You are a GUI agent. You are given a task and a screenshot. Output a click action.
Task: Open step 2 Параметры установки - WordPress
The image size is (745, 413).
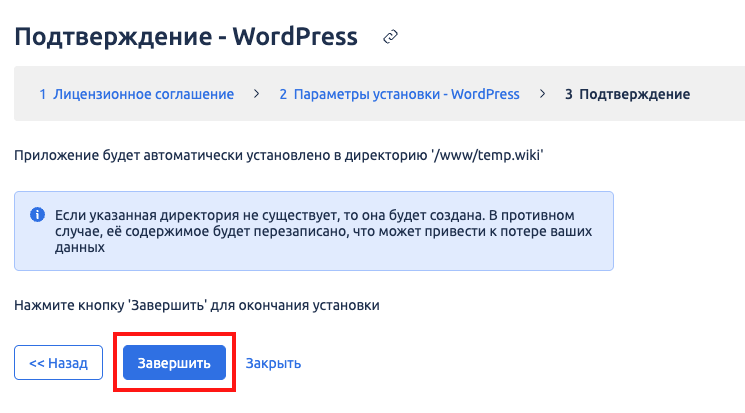[399, 94]
